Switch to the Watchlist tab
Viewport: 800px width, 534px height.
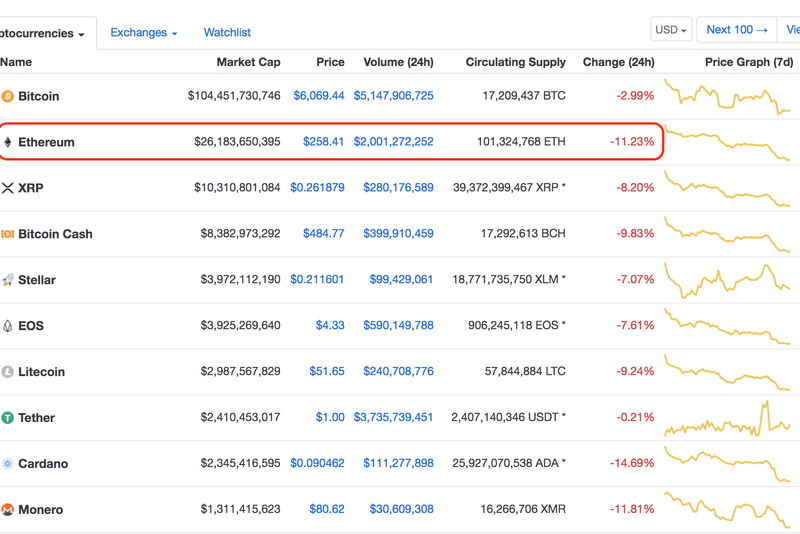click(227, 33)
